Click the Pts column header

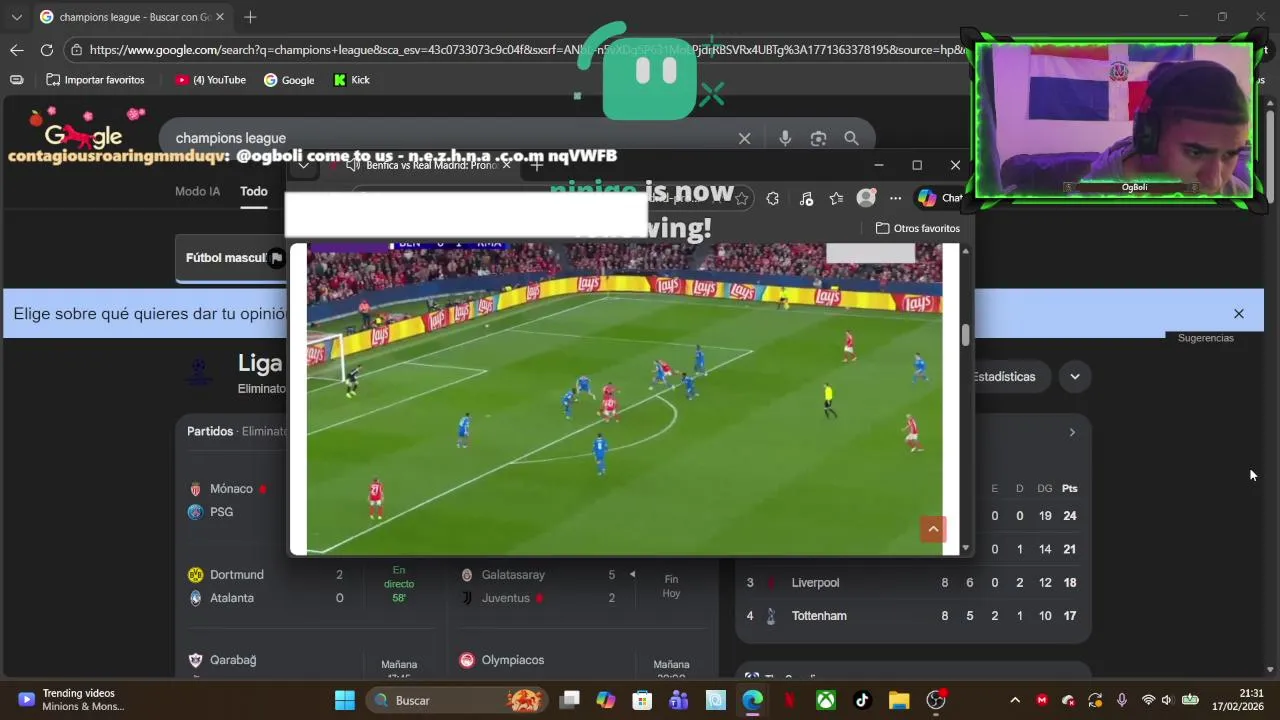click(1070, 489)
